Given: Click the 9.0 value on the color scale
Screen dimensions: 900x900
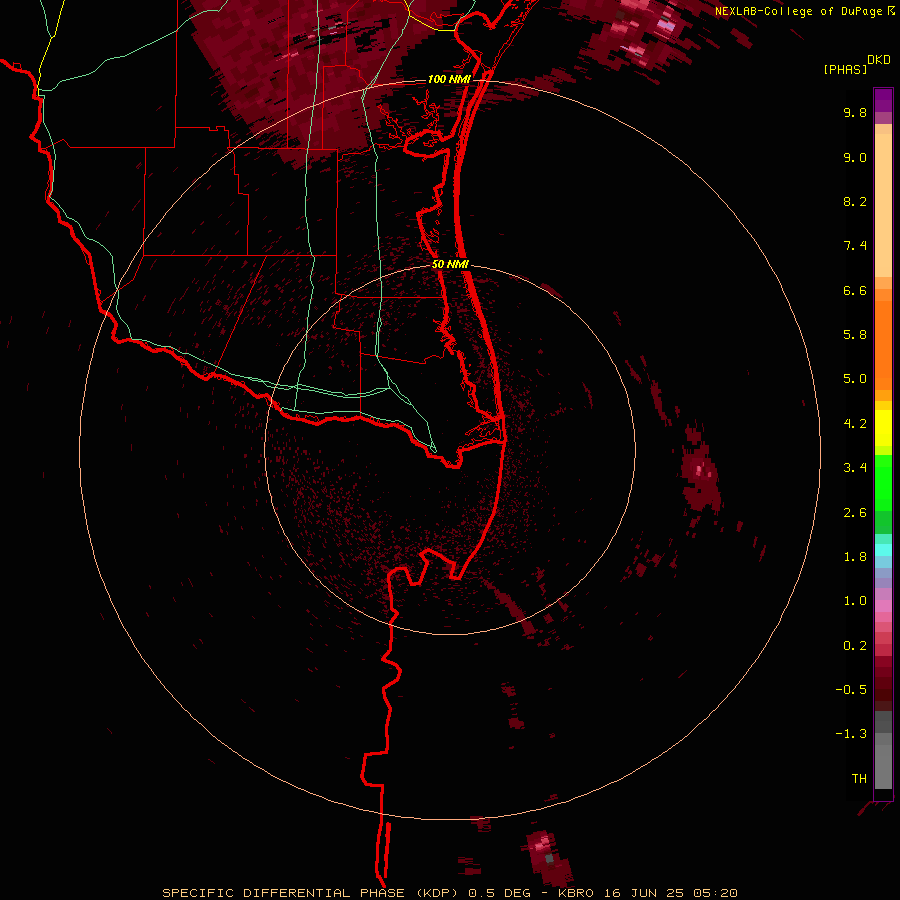Looking at the screenshot, I should [x=855, y=157].
